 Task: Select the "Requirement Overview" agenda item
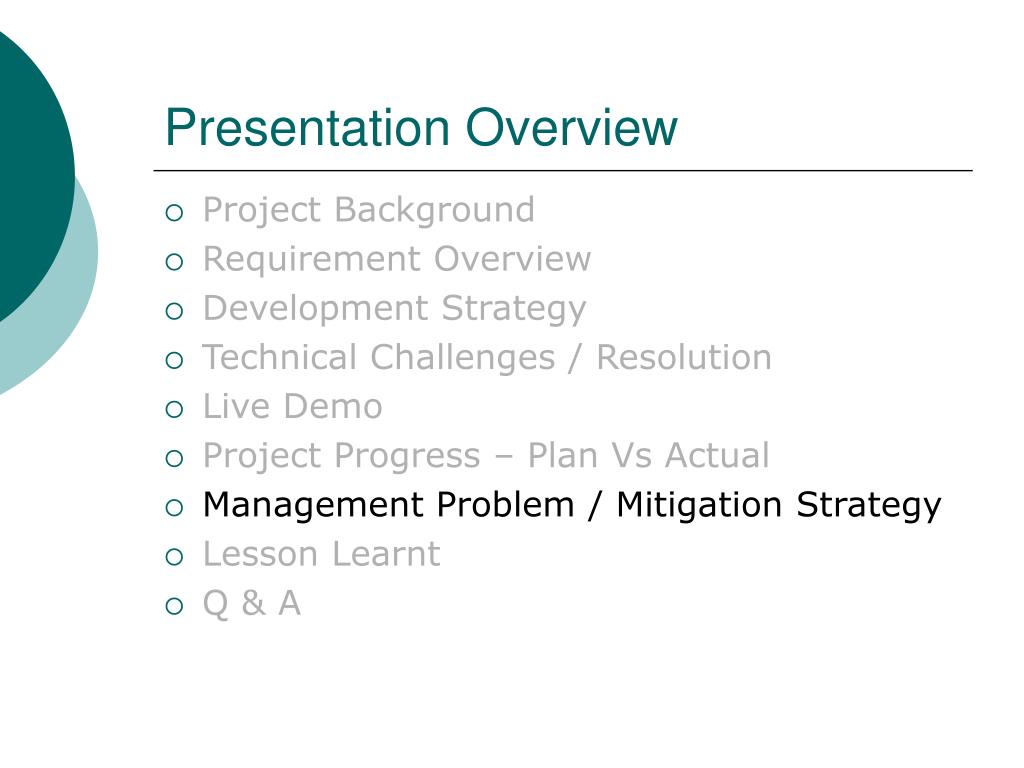396,259
